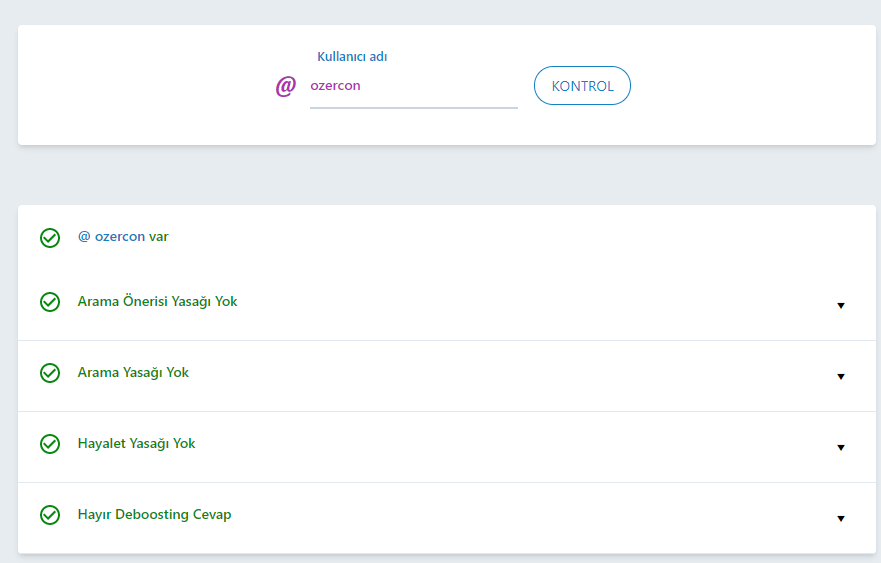The height and width of the screenshot is (563, 881).
Task: Click the underline of the username input
Action: coord(414,107)
